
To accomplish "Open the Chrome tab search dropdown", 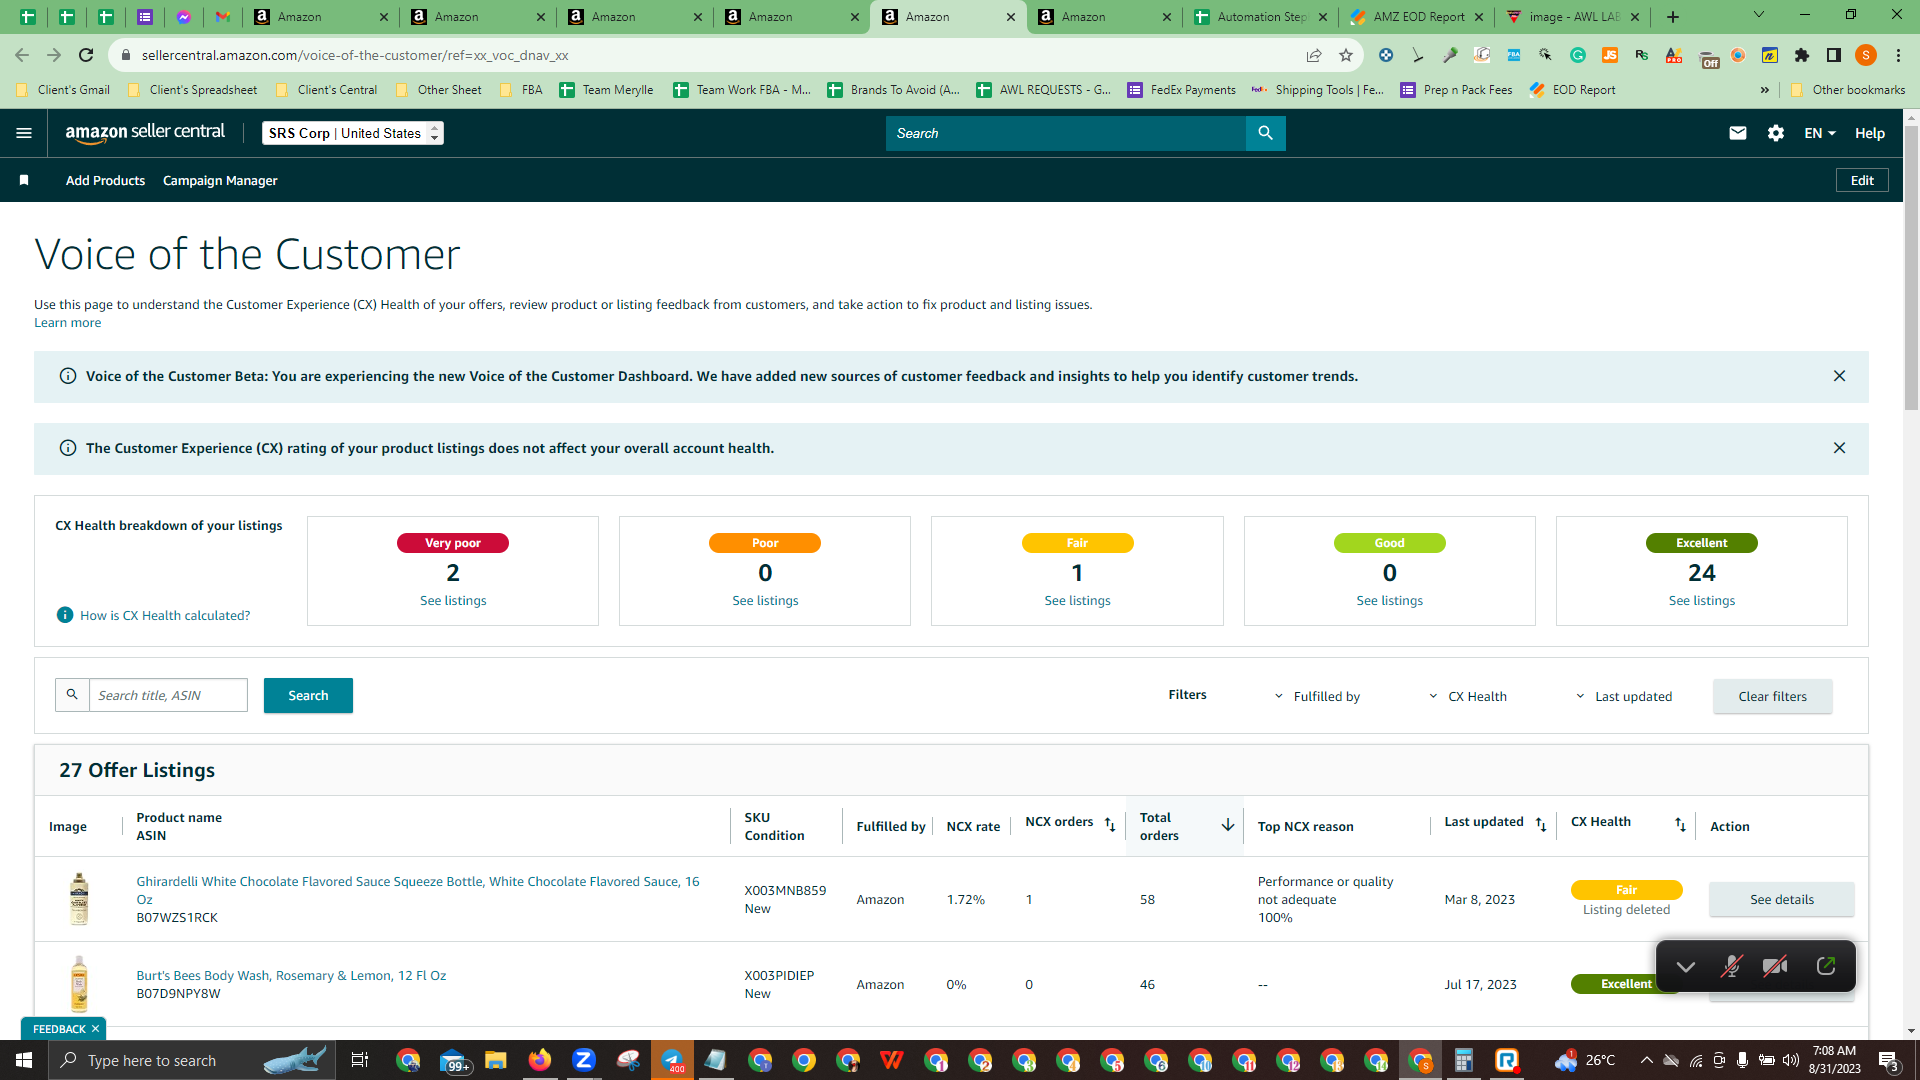I will point(1759,15).
